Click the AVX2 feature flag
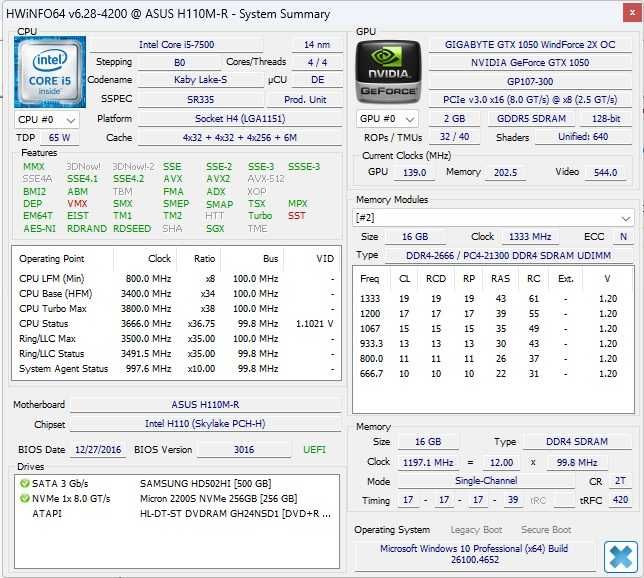Screen dimensions: 644x578 [x=218, y=179]
